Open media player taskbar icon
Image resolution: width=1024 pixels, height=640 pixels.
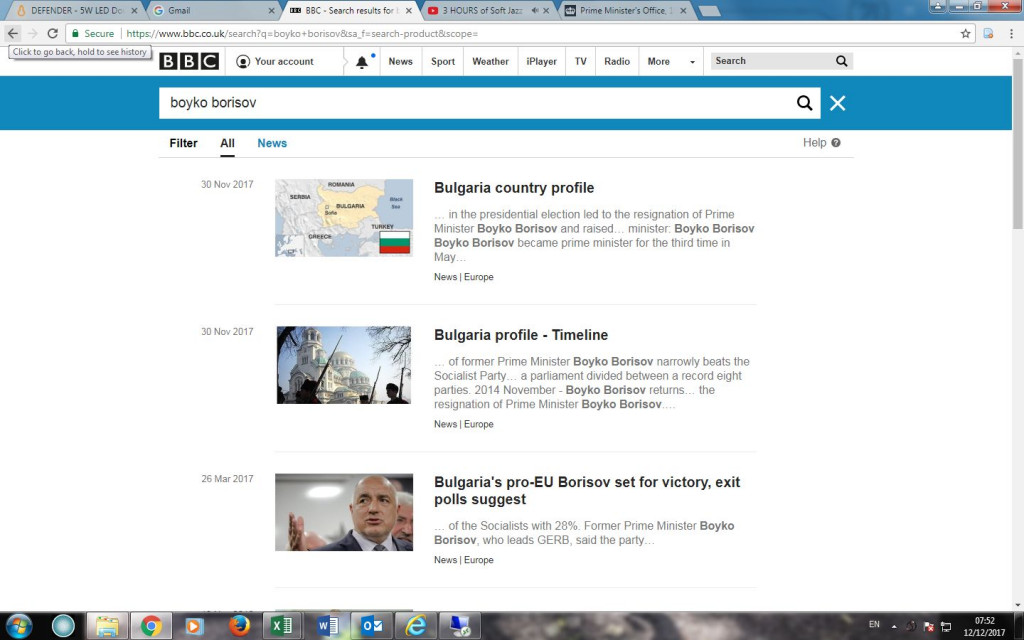point(195,626)
